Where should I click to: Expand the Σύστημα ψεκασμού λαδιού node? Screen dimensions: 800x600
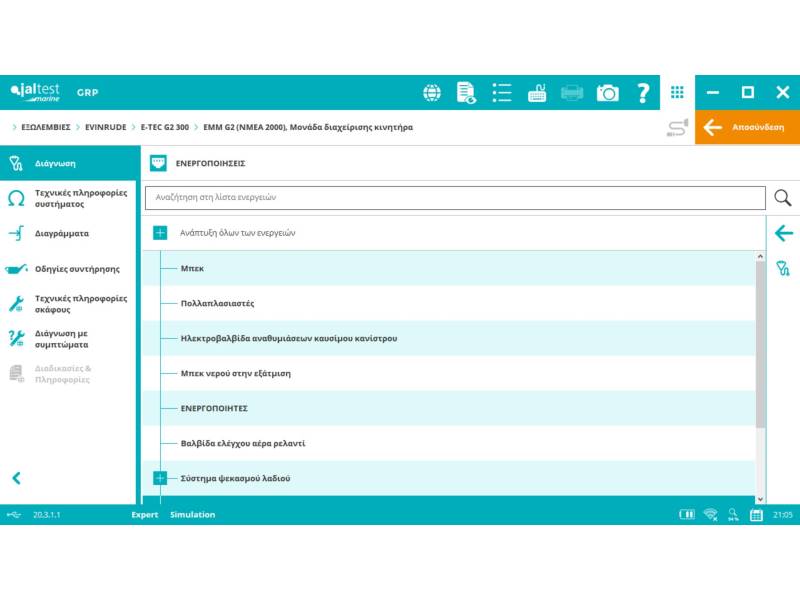pyautogui.click(x=160, y=478)
